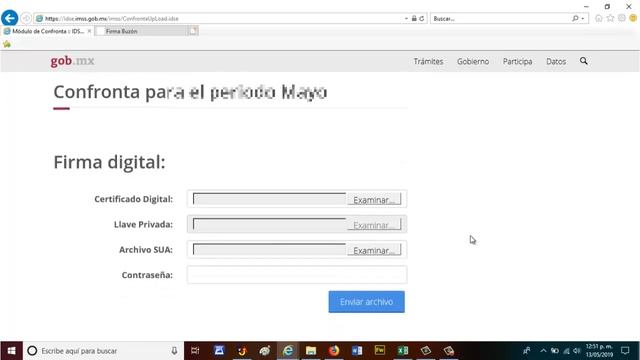
Task: Open the Windows Start menu
Action: point(11,351)
